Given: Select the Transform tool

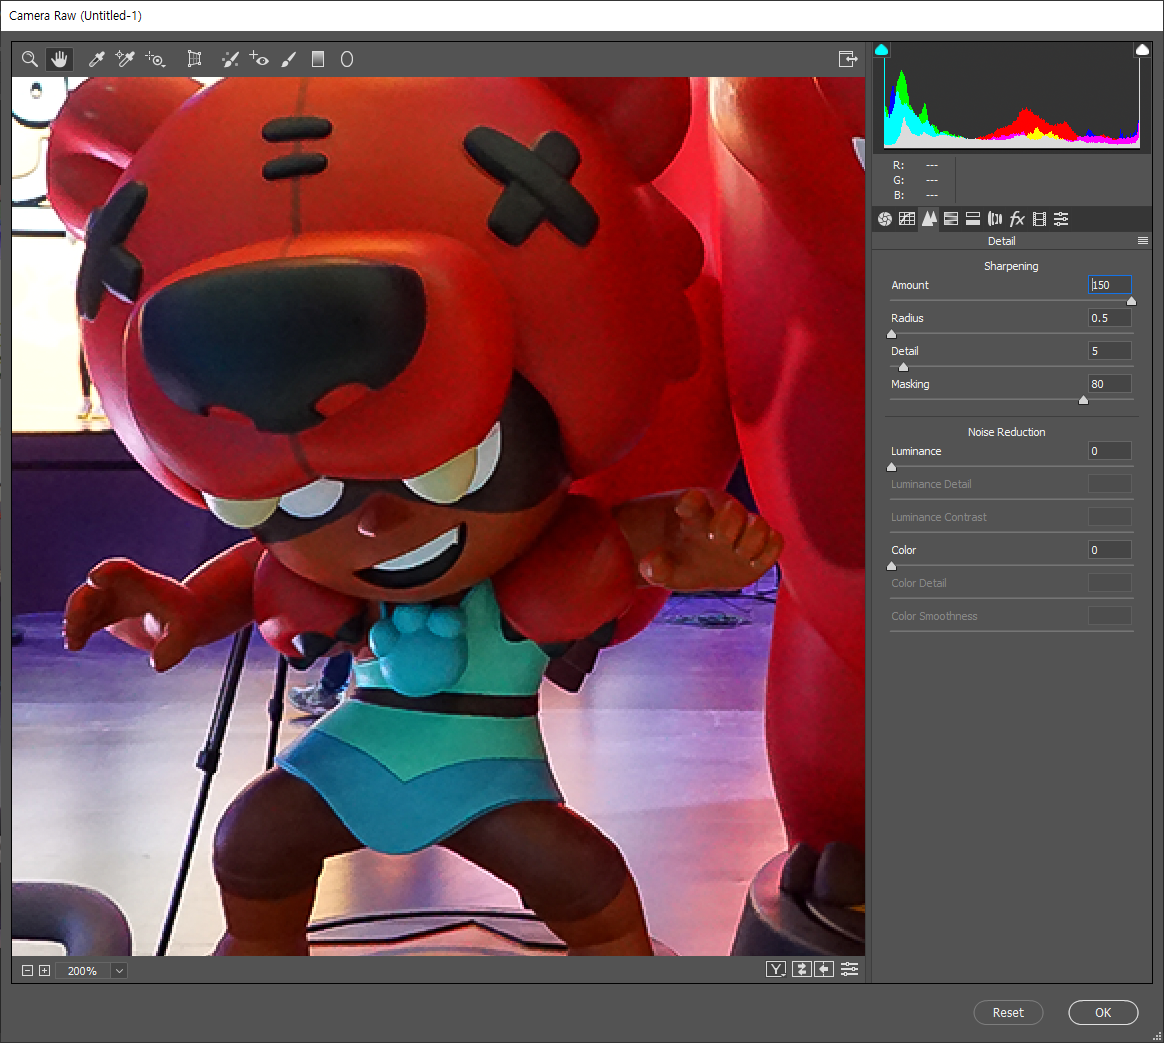Looking at the screenshot, I should click(x=194, y=59).
